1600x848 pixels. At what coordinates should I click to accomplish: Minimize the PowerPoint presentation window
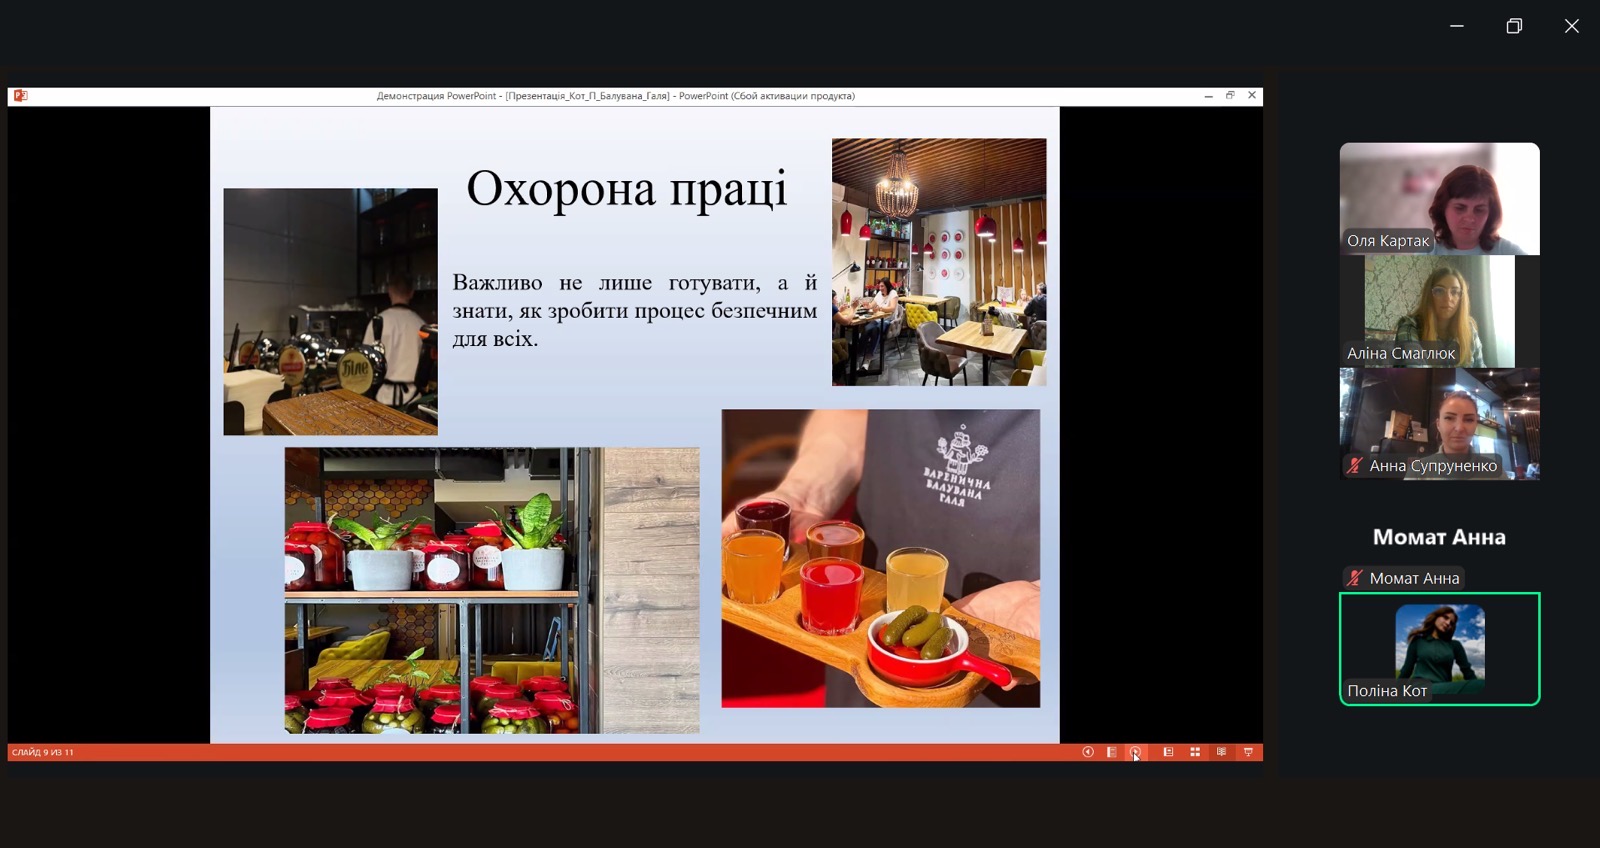coord(1208,96)
